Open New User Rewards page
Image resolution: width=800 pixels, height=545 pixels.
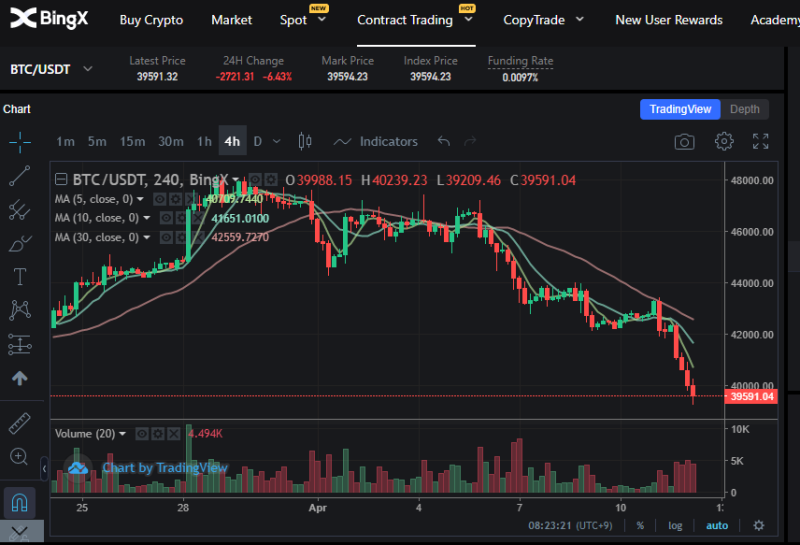point(669,20)
